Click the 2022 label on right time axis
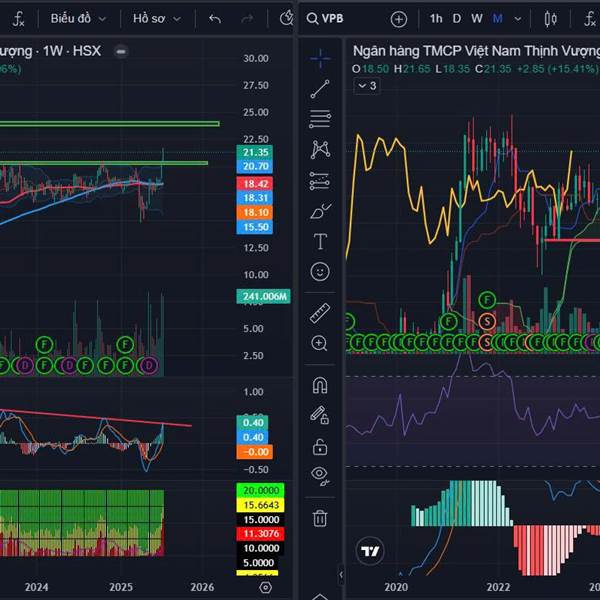 point(498,587)
